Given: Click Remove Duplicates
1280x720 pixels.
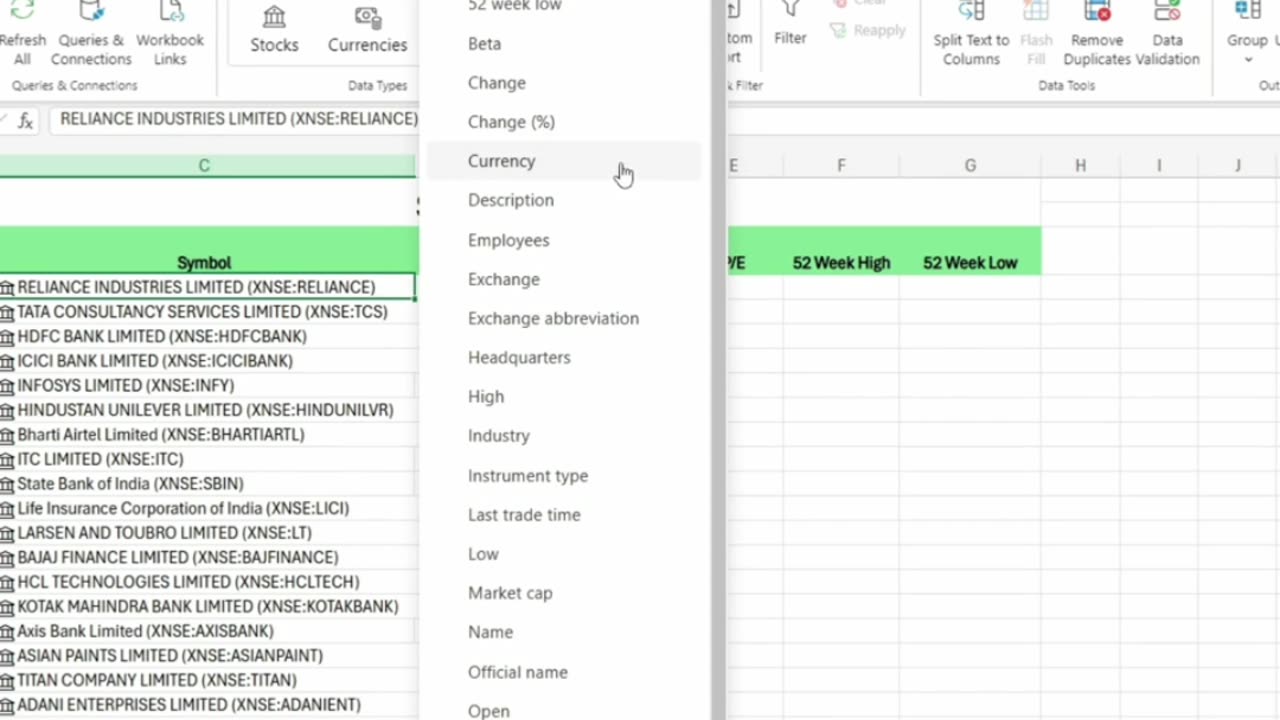Looking at the screenshot, I should pos(1097,34).
